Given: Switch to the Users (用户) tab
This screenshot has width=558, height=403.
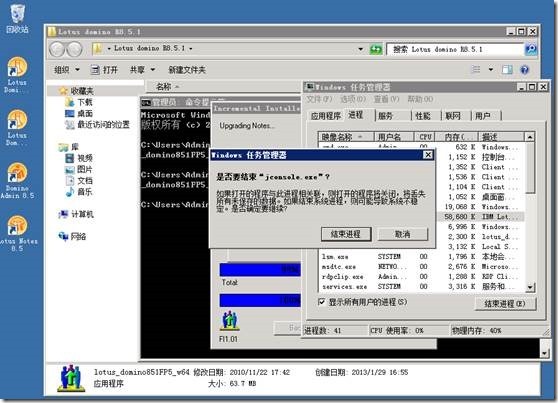Looking at the screenshot, I should coord(486,116).
